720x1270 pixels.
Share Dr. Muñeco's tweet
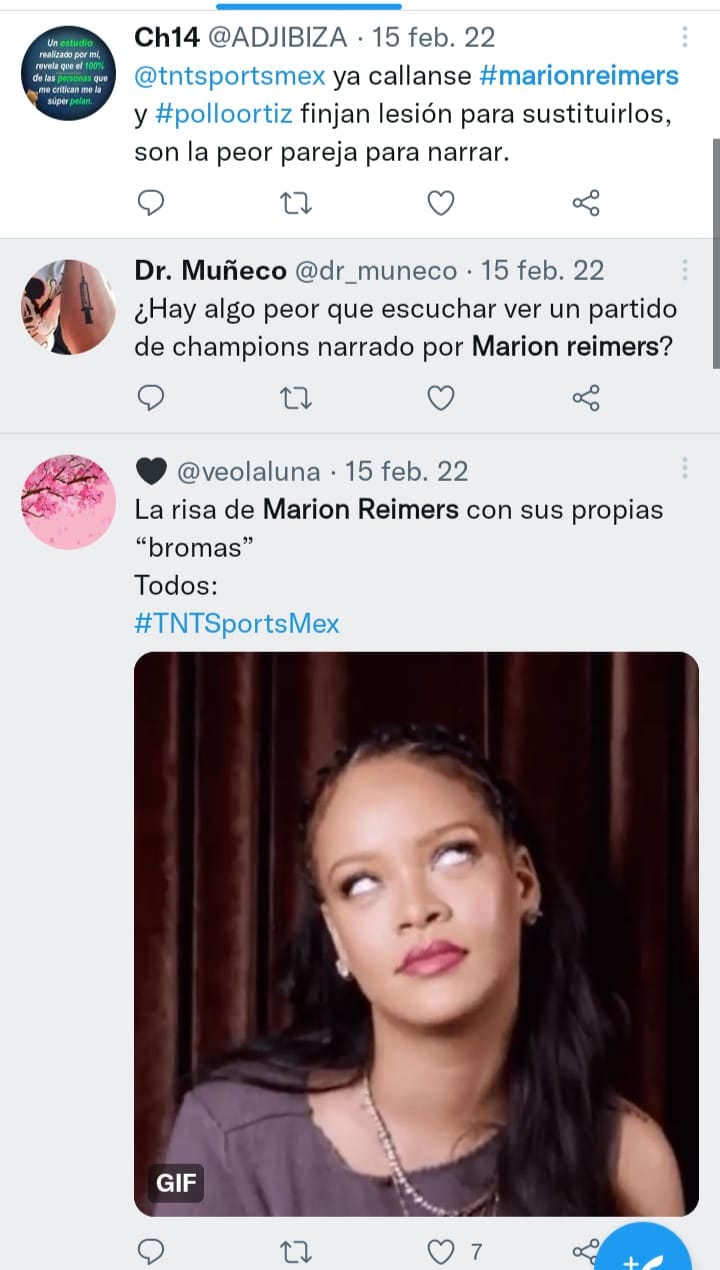(585, 398)
